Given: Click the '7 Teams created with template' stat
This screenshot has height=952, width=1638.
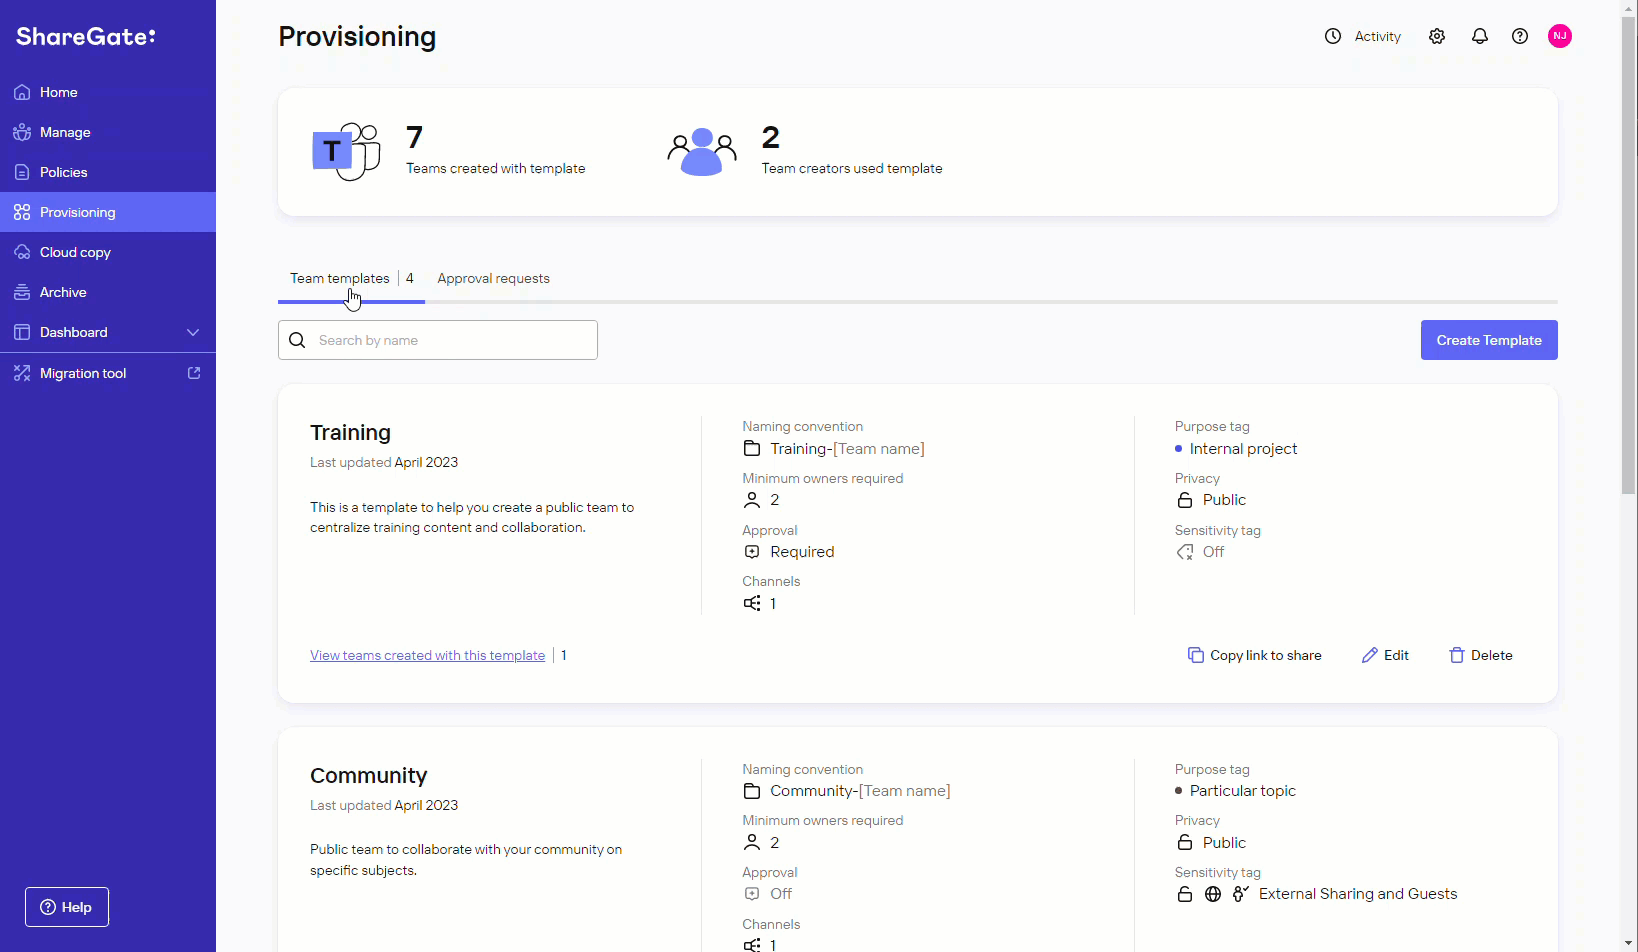Looking at the screenshot, I should 496,150.
